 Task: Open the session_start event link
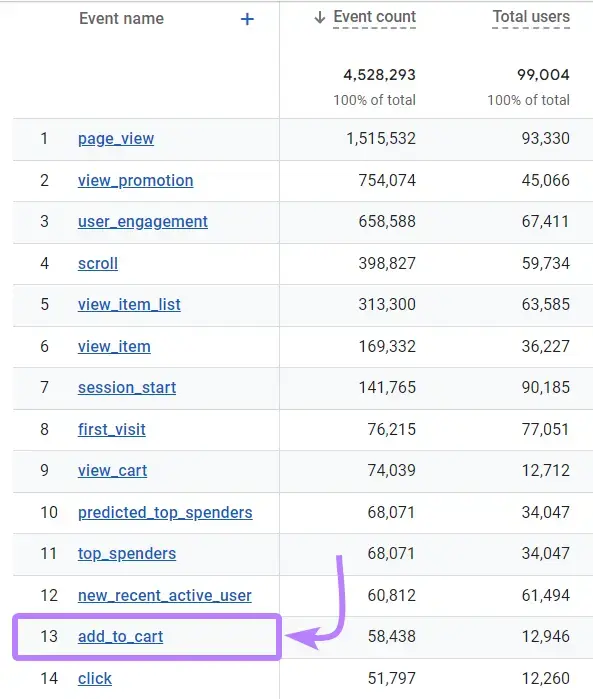[127, 387]
